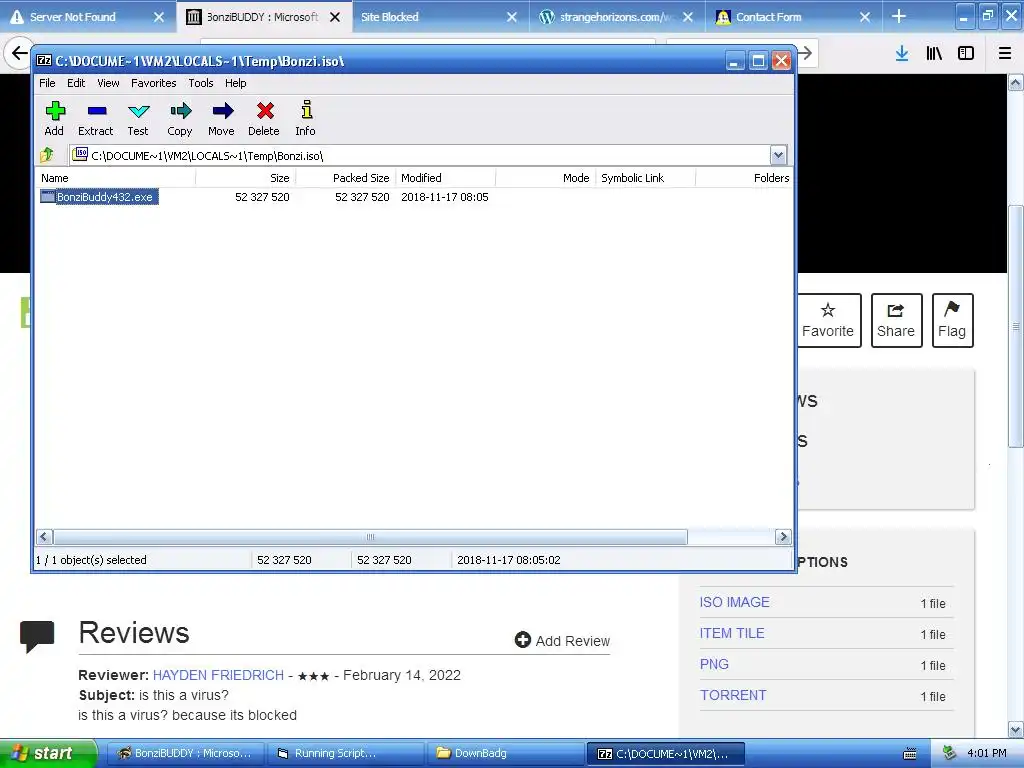1024x768 pixels.
Task: Click the horizontal scrollbar left arrow
Action: pyautogui.click(x=44, y=537)
